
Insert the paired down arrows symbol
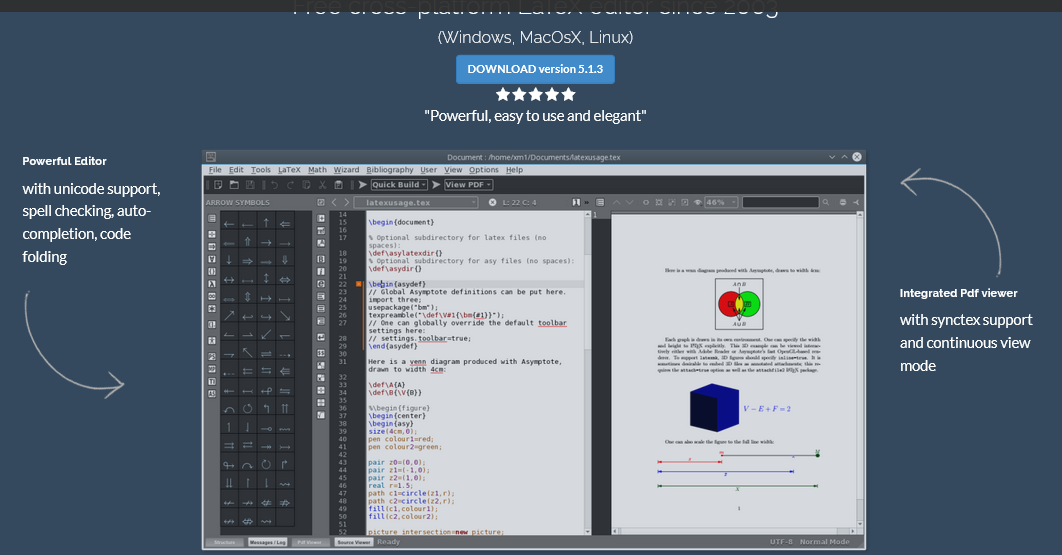click(x=229, y=482)
